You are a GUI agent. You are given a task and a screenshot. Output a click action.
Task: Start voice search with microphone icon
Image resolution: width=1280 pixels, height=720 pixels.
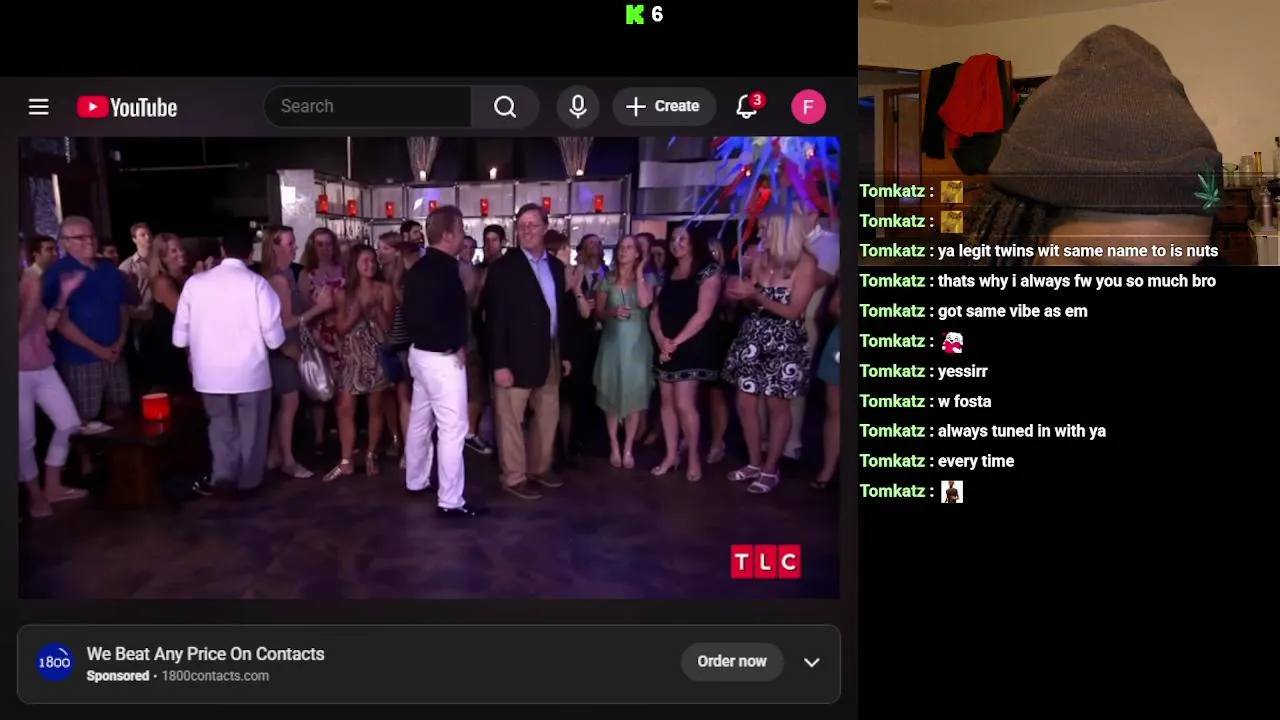click(578, 106)
